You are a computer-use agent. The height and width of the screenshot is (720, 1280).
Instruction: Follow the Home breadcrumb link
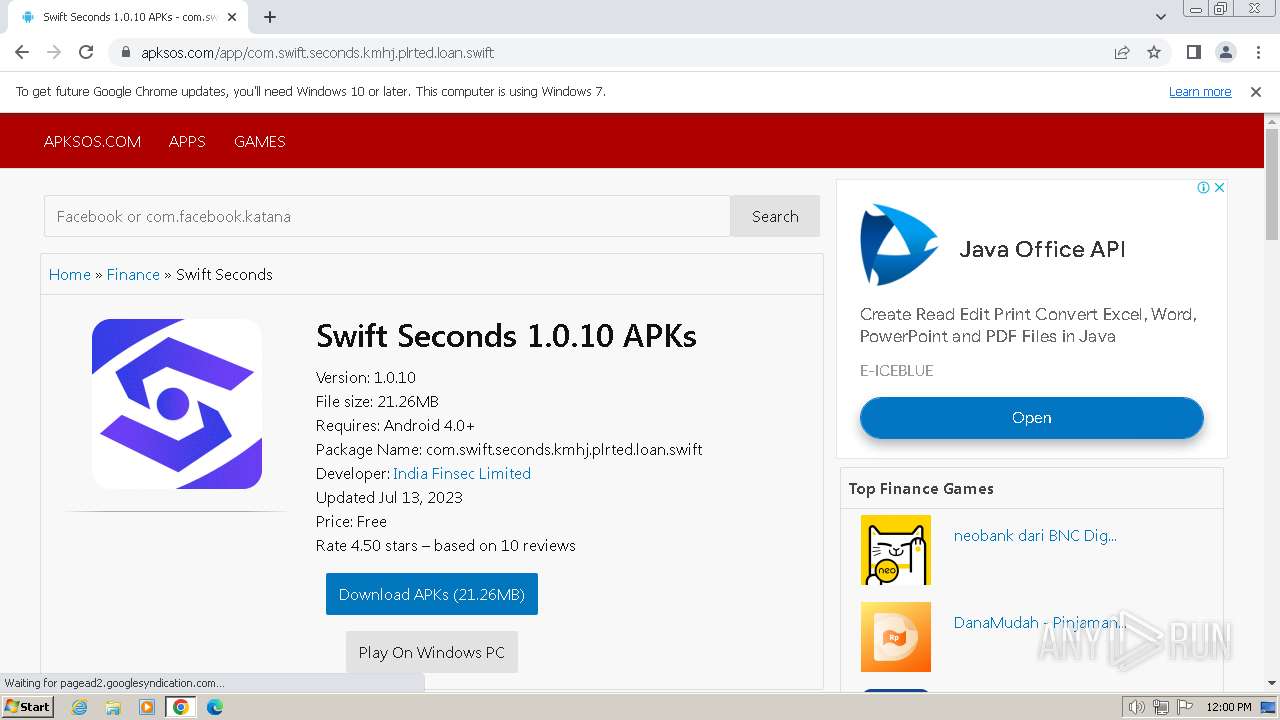click(x=70, y=274)
